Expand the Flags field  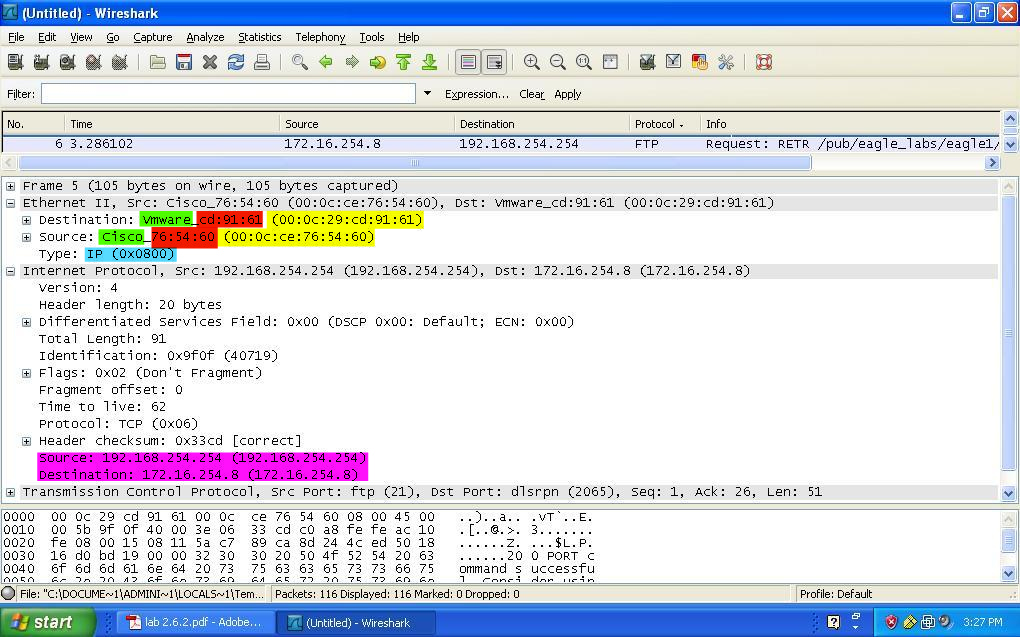(x=27, y=373)
